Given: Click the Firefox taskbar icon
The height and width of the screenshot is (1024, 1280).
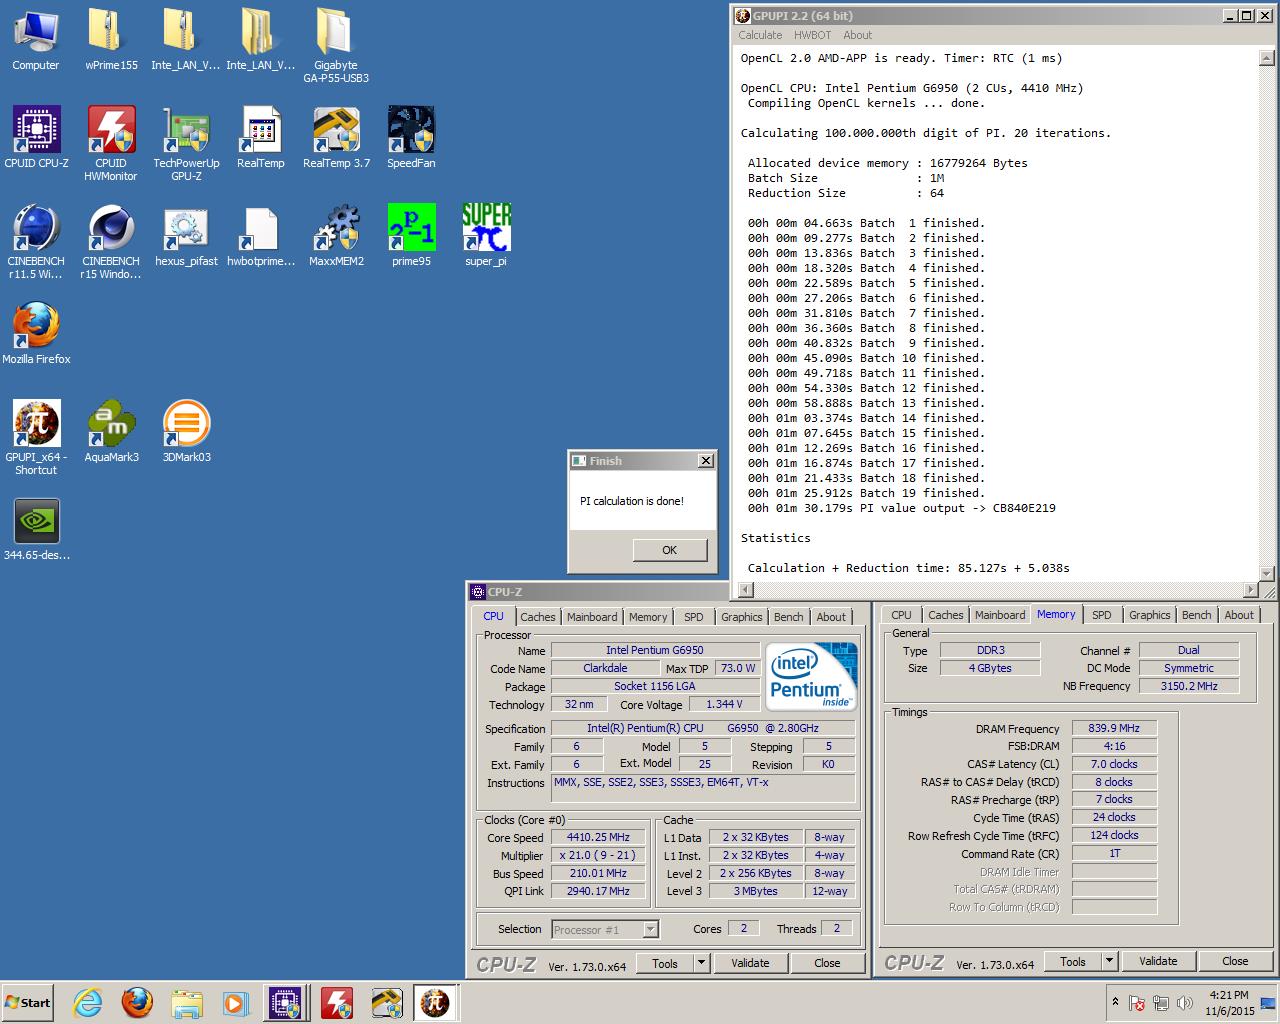Looking at the screenshot, I should (137, 1002).
